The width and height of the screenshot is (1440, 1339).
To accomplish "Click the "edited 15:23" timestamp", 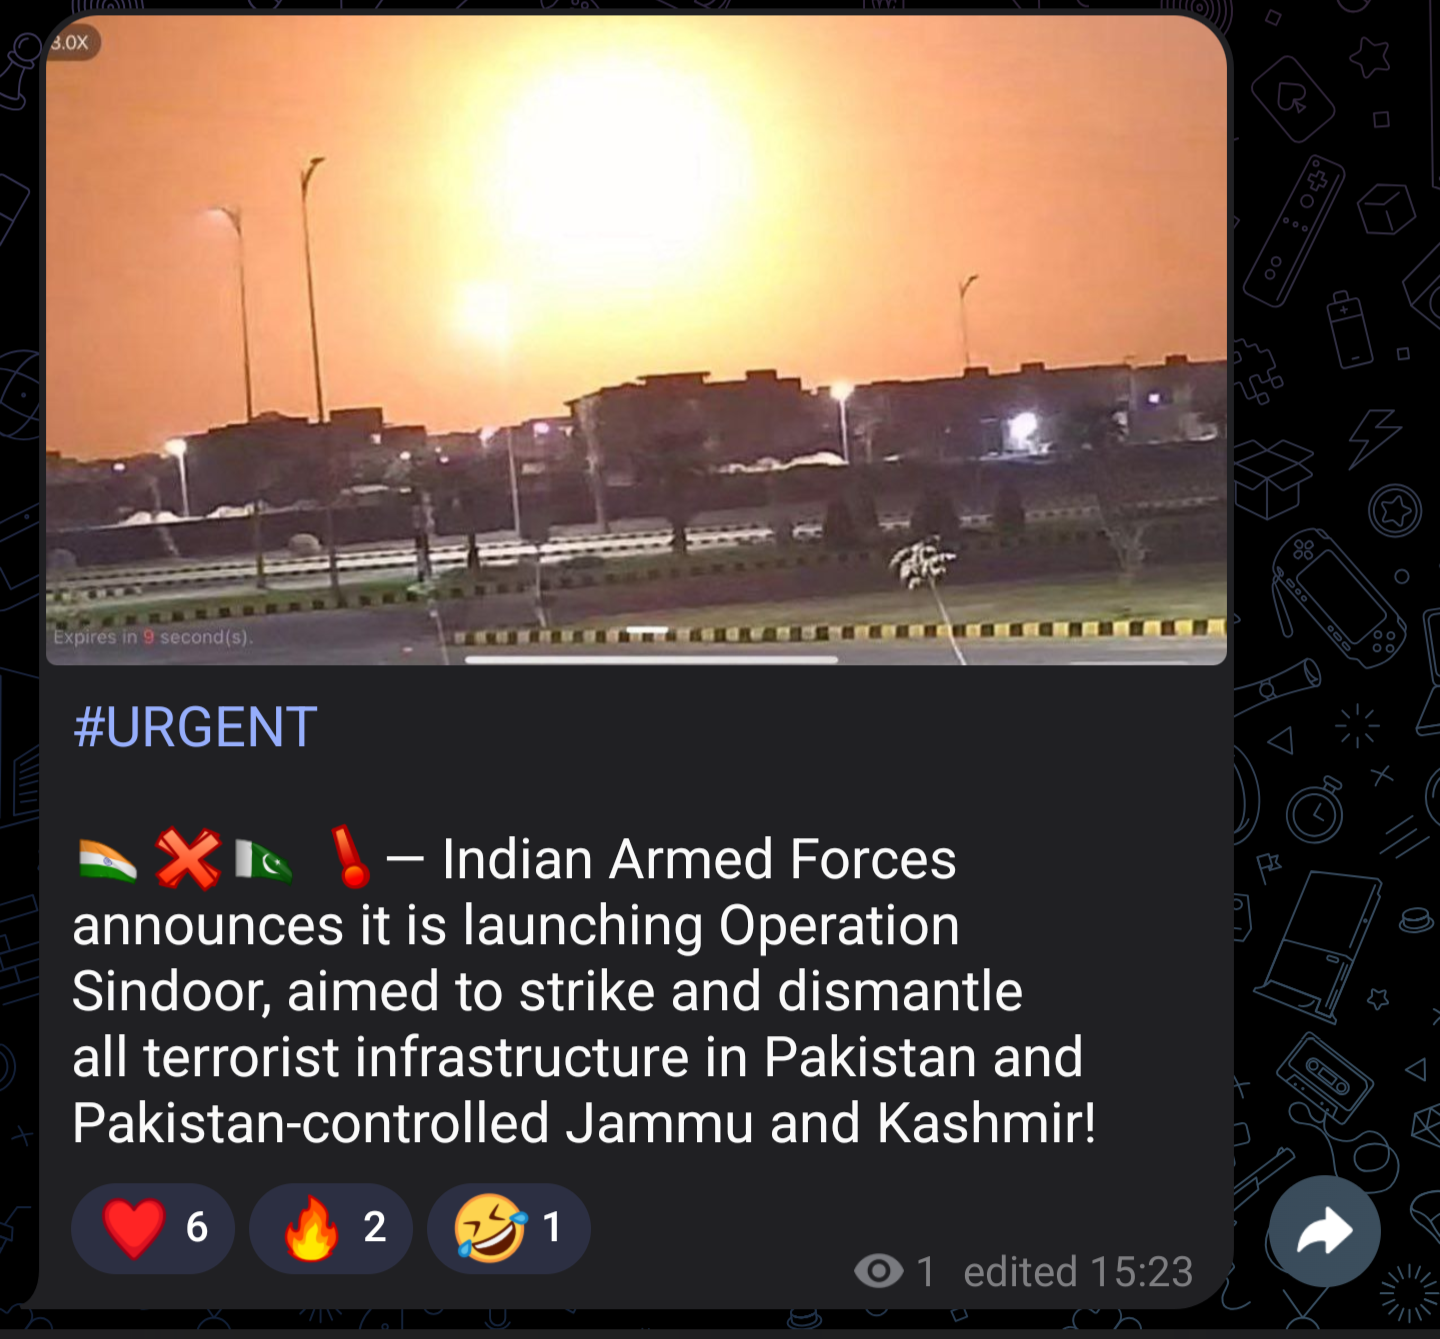I will tap(1078, 1272).
